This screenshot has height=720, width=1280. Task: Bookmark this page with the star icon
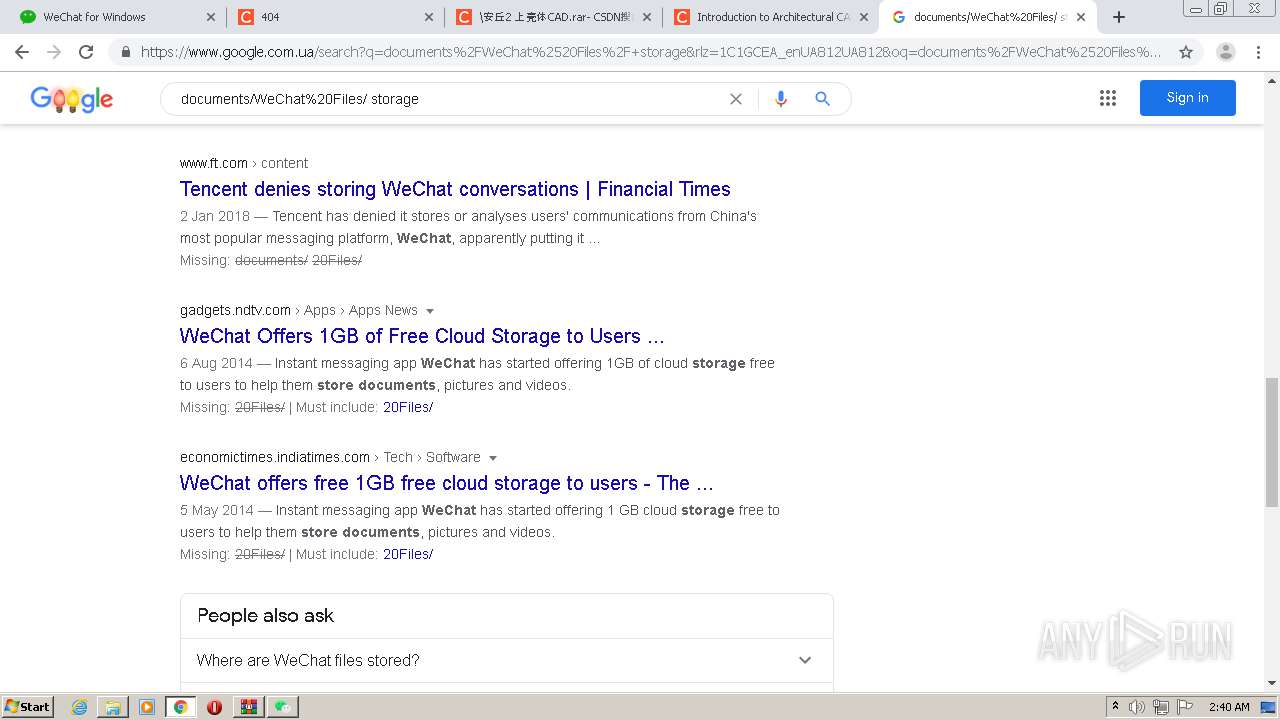click(1186, 52)
